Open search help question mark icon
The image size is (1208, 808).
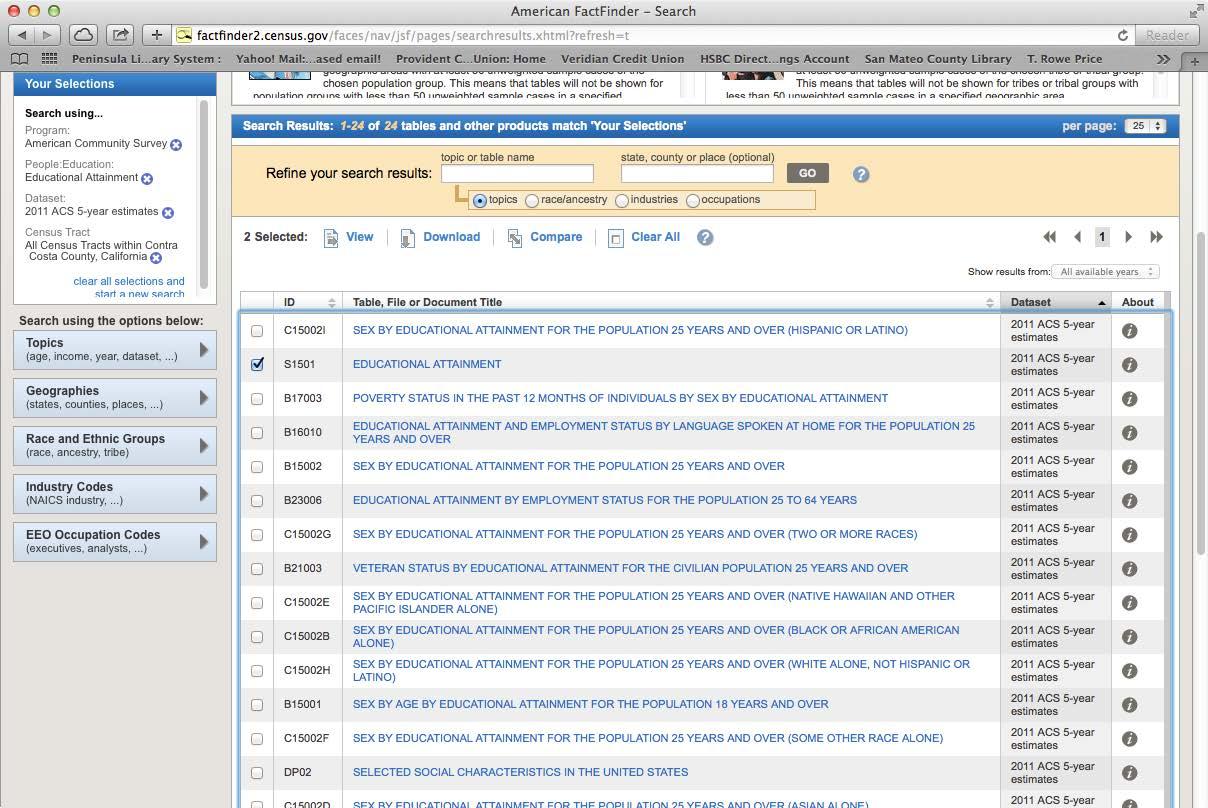click(861, 174)
